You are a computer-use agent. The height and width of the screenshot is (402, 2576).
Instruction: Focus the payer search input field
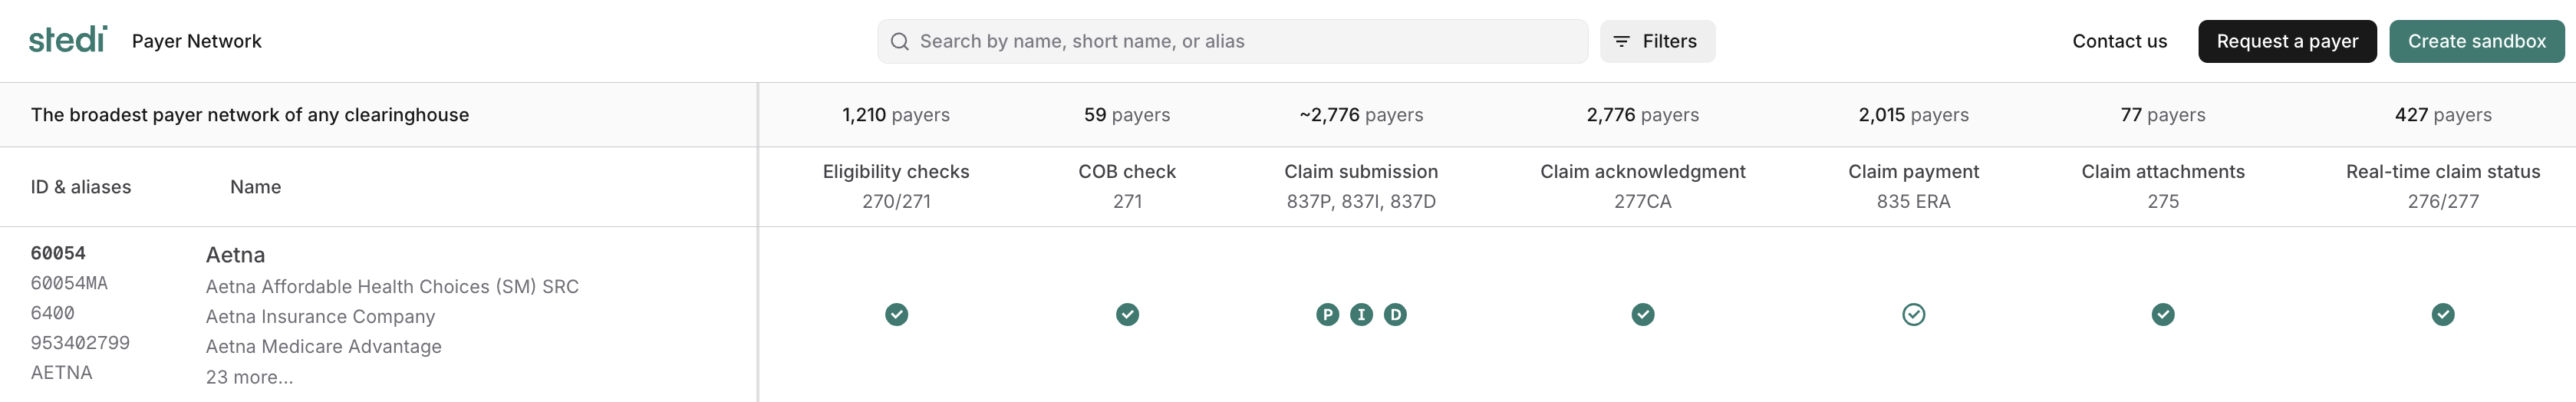point(1240,41)
